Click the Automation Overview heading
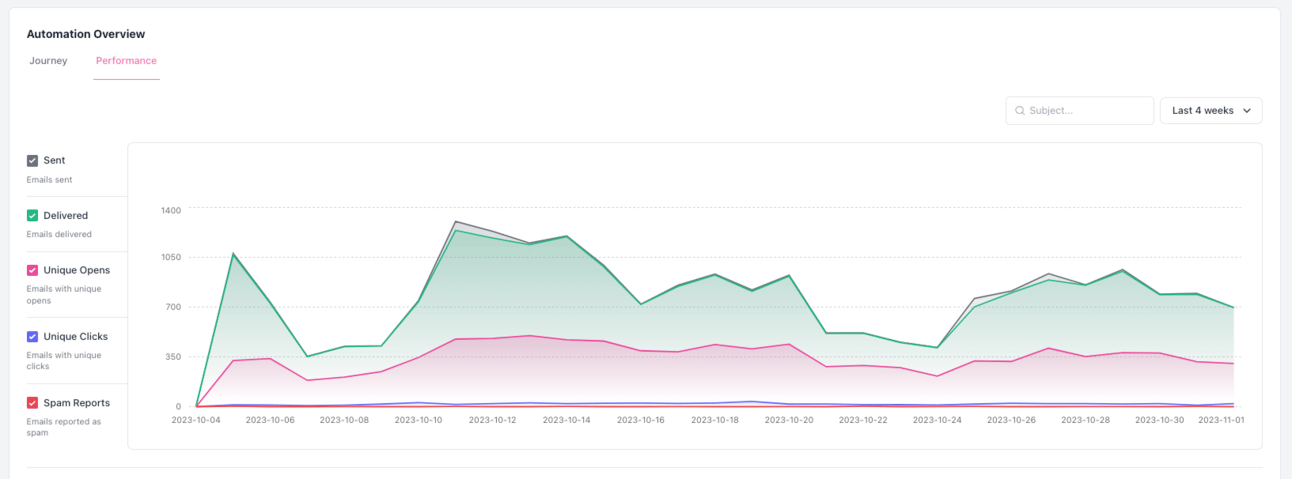Viewport: 1292px width, 479px height. pos(86,34)
